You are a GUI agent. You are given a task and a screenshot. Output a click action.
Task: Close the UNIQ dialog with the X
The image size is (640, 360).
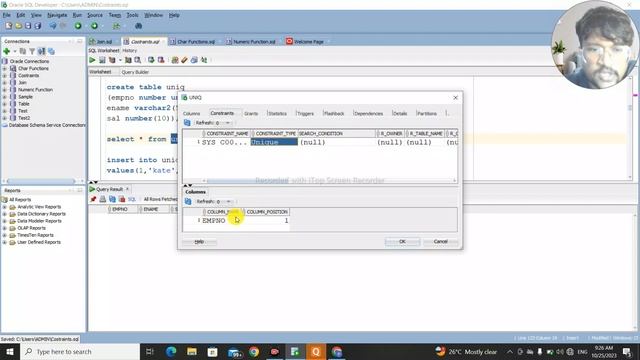point(456,98)
